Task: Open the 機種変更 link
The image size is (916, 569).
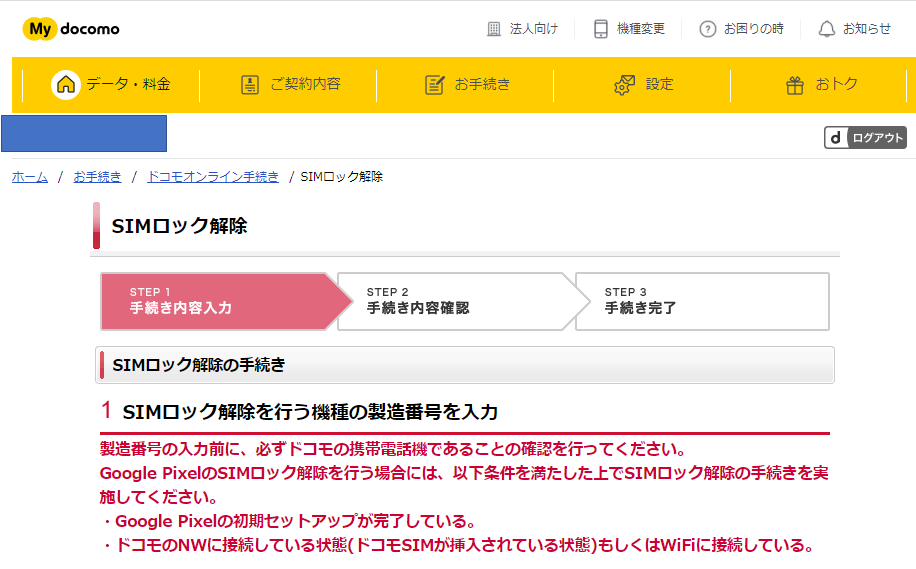Action: pos(641,29)
